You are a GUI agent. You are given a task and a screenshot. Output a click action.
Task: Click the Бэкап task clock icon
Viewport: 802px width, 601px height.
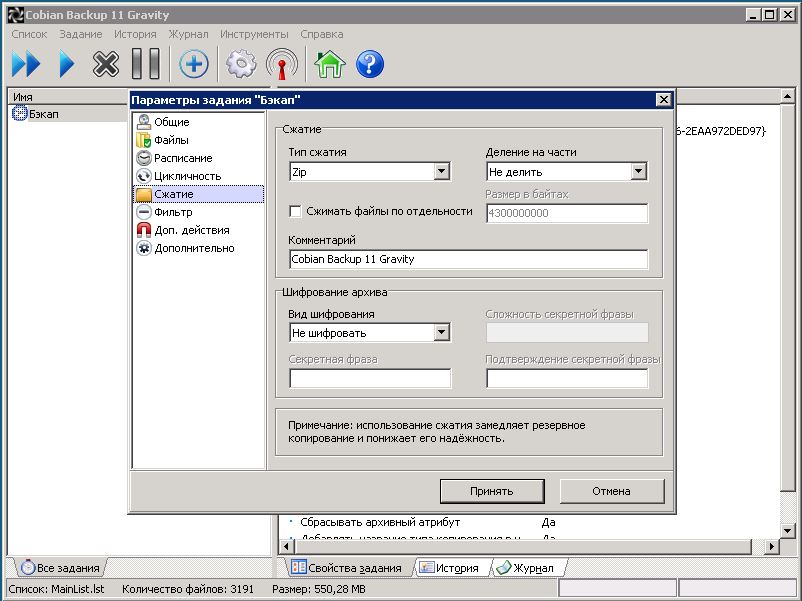tap(19, 113)
